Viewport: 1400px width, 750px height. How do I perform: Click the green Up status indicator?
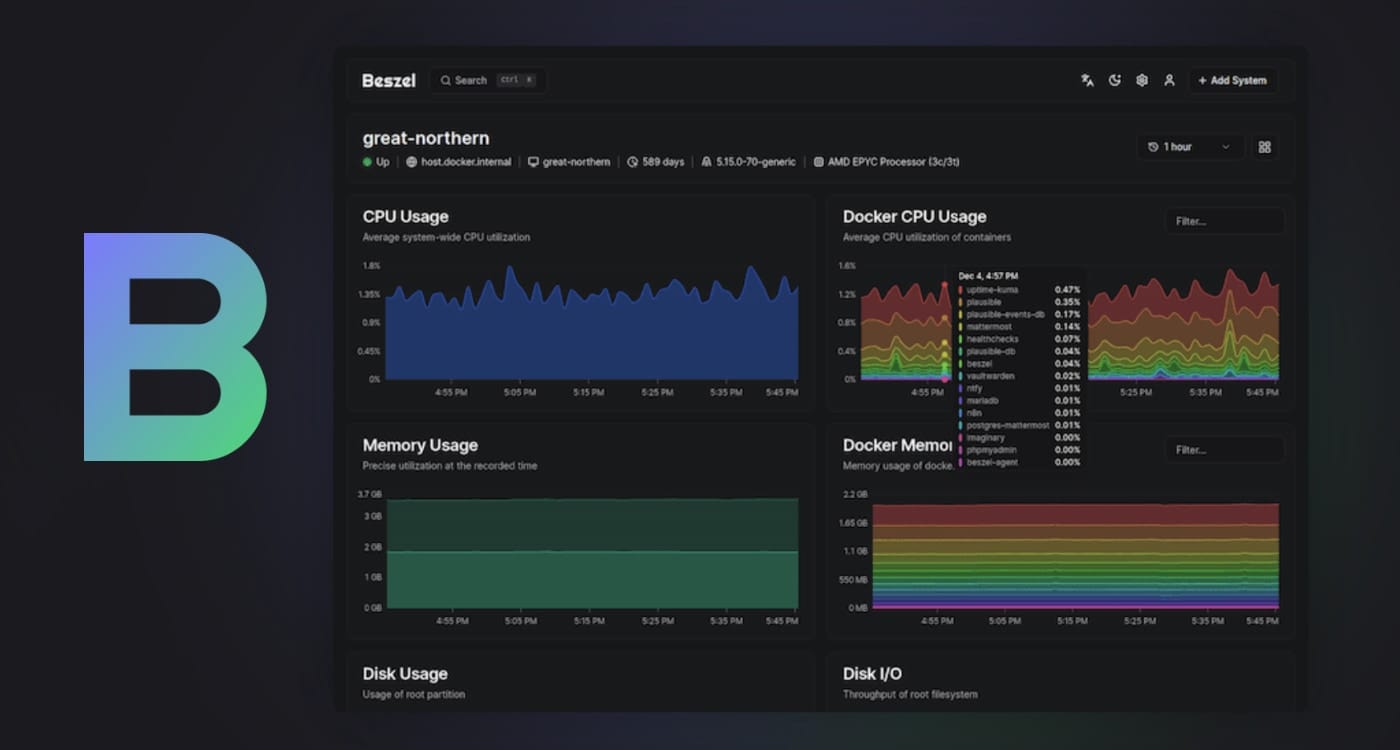tap(368, 162)
